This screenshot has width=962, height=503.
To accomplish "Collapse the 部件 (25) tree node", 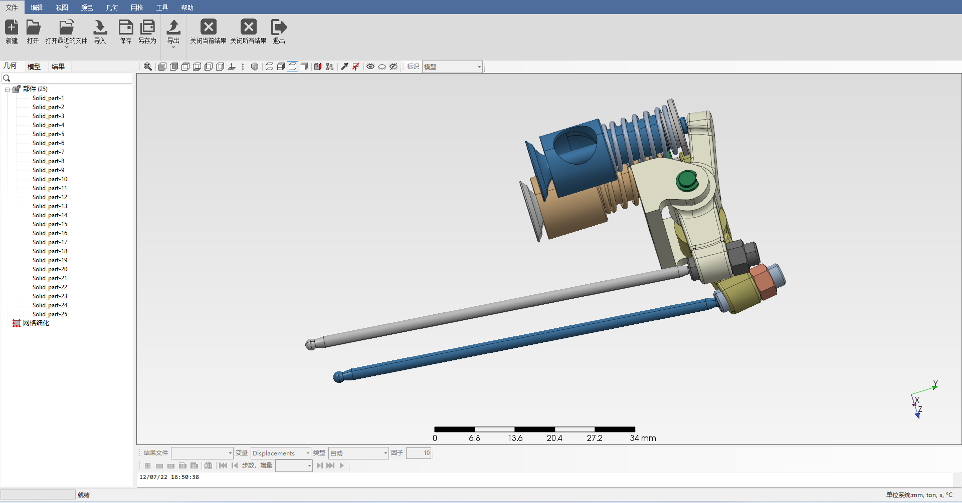I will click(7, 89).
